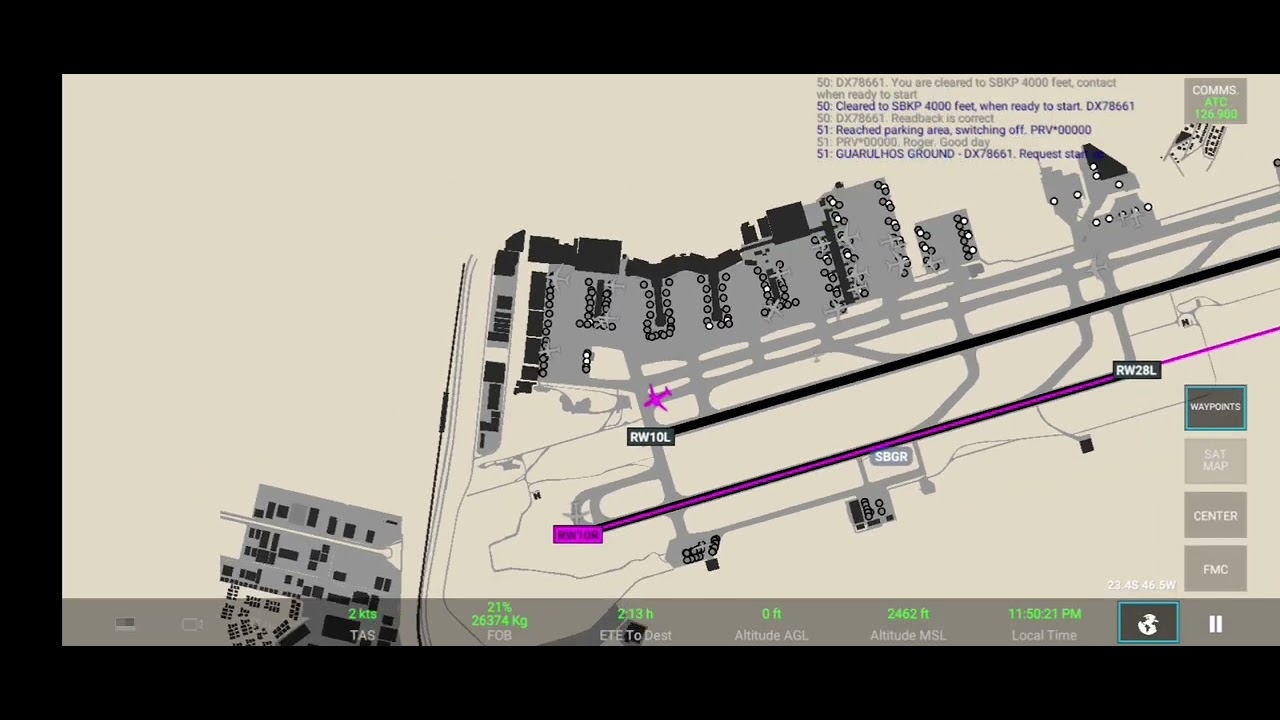This screenshot has height=720, width=1280.
Task: Select the RW28L runway label
Action: pyautogui.click(x=1136, y=370)
